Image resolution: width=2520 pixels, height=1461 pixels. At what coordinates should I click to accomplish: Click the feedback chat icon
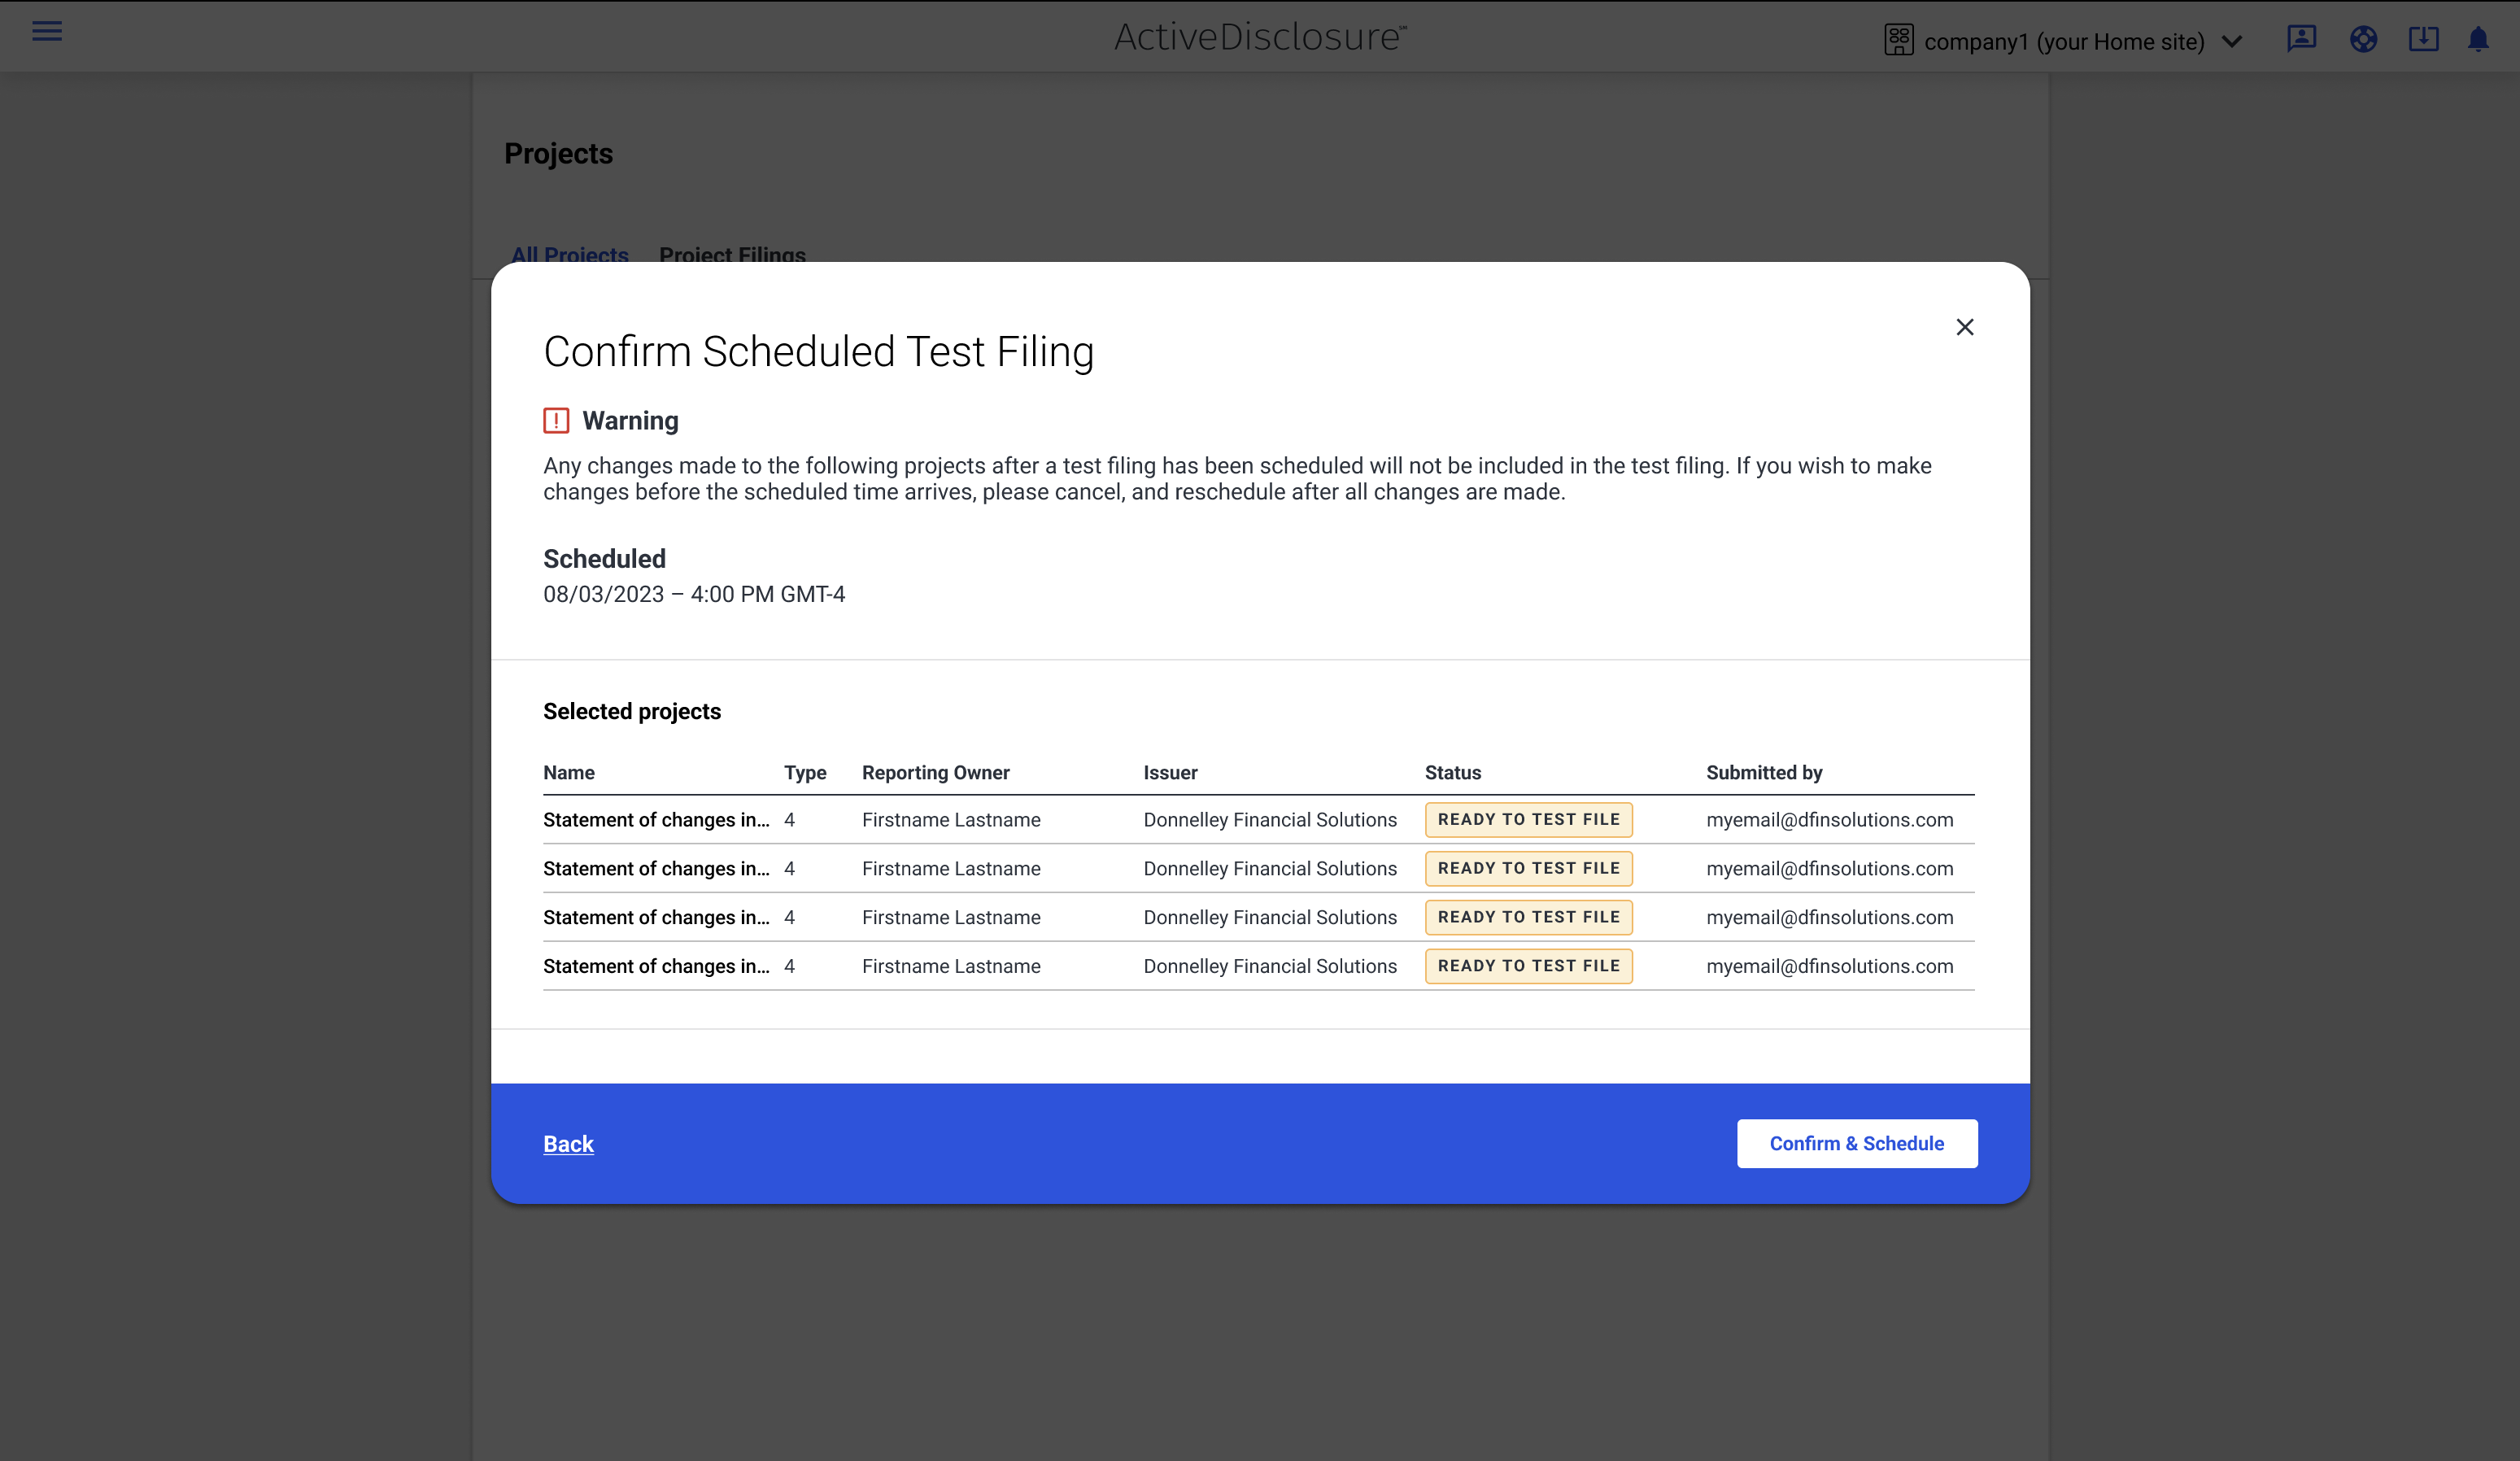click(x=2301, y=39)
